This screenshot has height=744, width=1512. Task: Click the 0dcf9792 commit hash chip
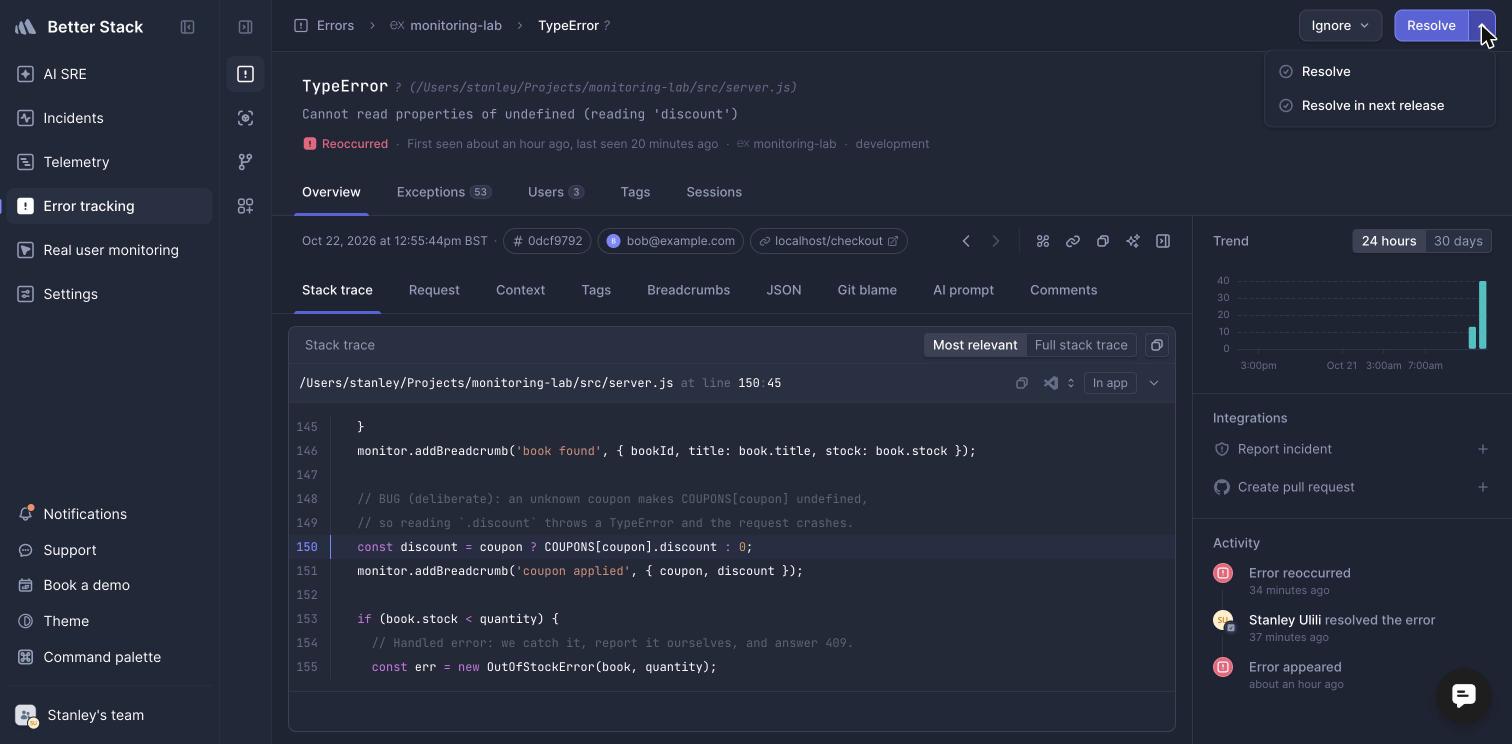[x=546, y=241]
